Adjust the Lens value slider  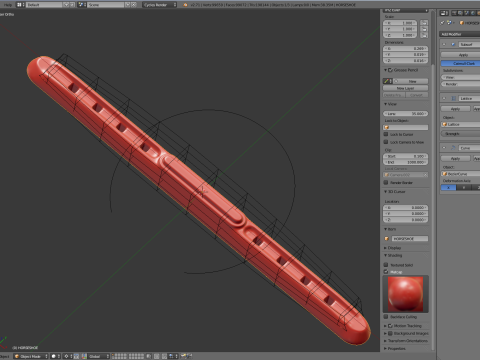[405, 114]
